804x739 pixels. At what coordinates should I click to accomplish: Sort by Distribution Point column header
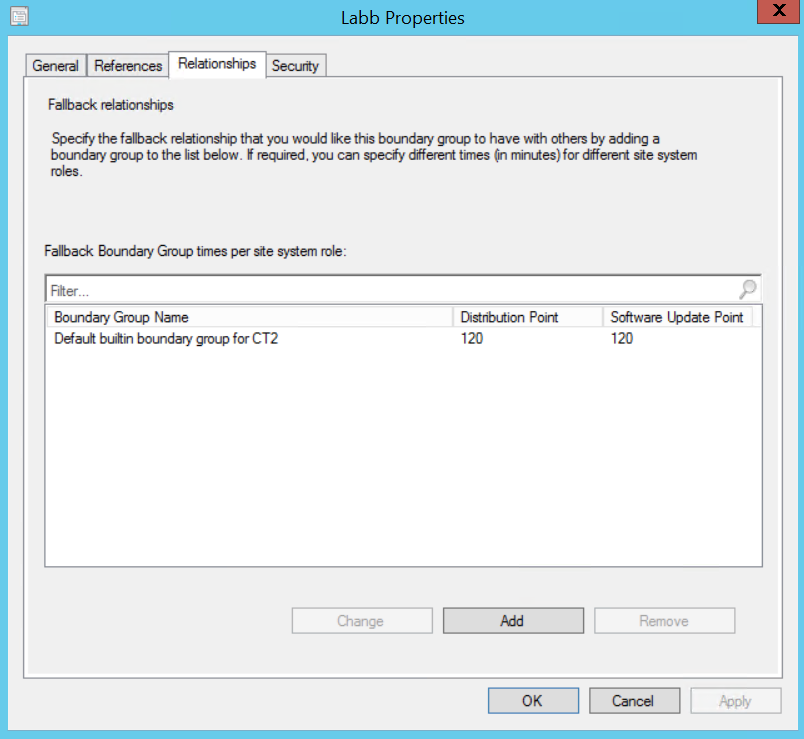point(526,317)
